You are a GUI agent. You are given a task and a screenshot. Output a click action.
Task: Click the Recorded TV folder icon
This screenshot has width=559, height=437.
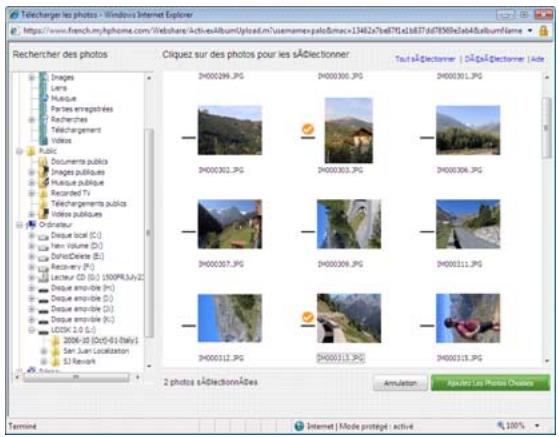coord(43,193)
